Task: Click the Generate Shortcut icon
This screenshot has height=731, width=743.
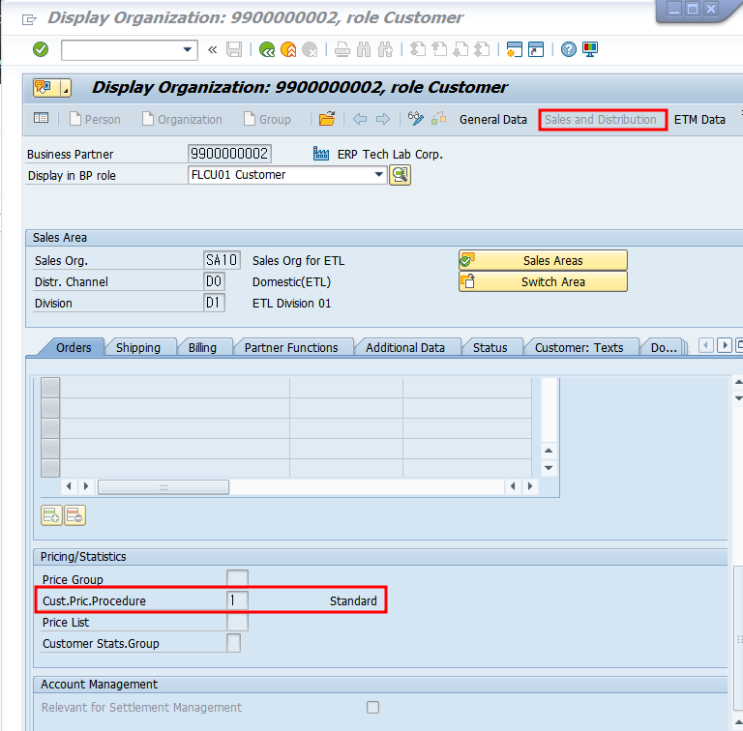Action: tap(536, 49)
